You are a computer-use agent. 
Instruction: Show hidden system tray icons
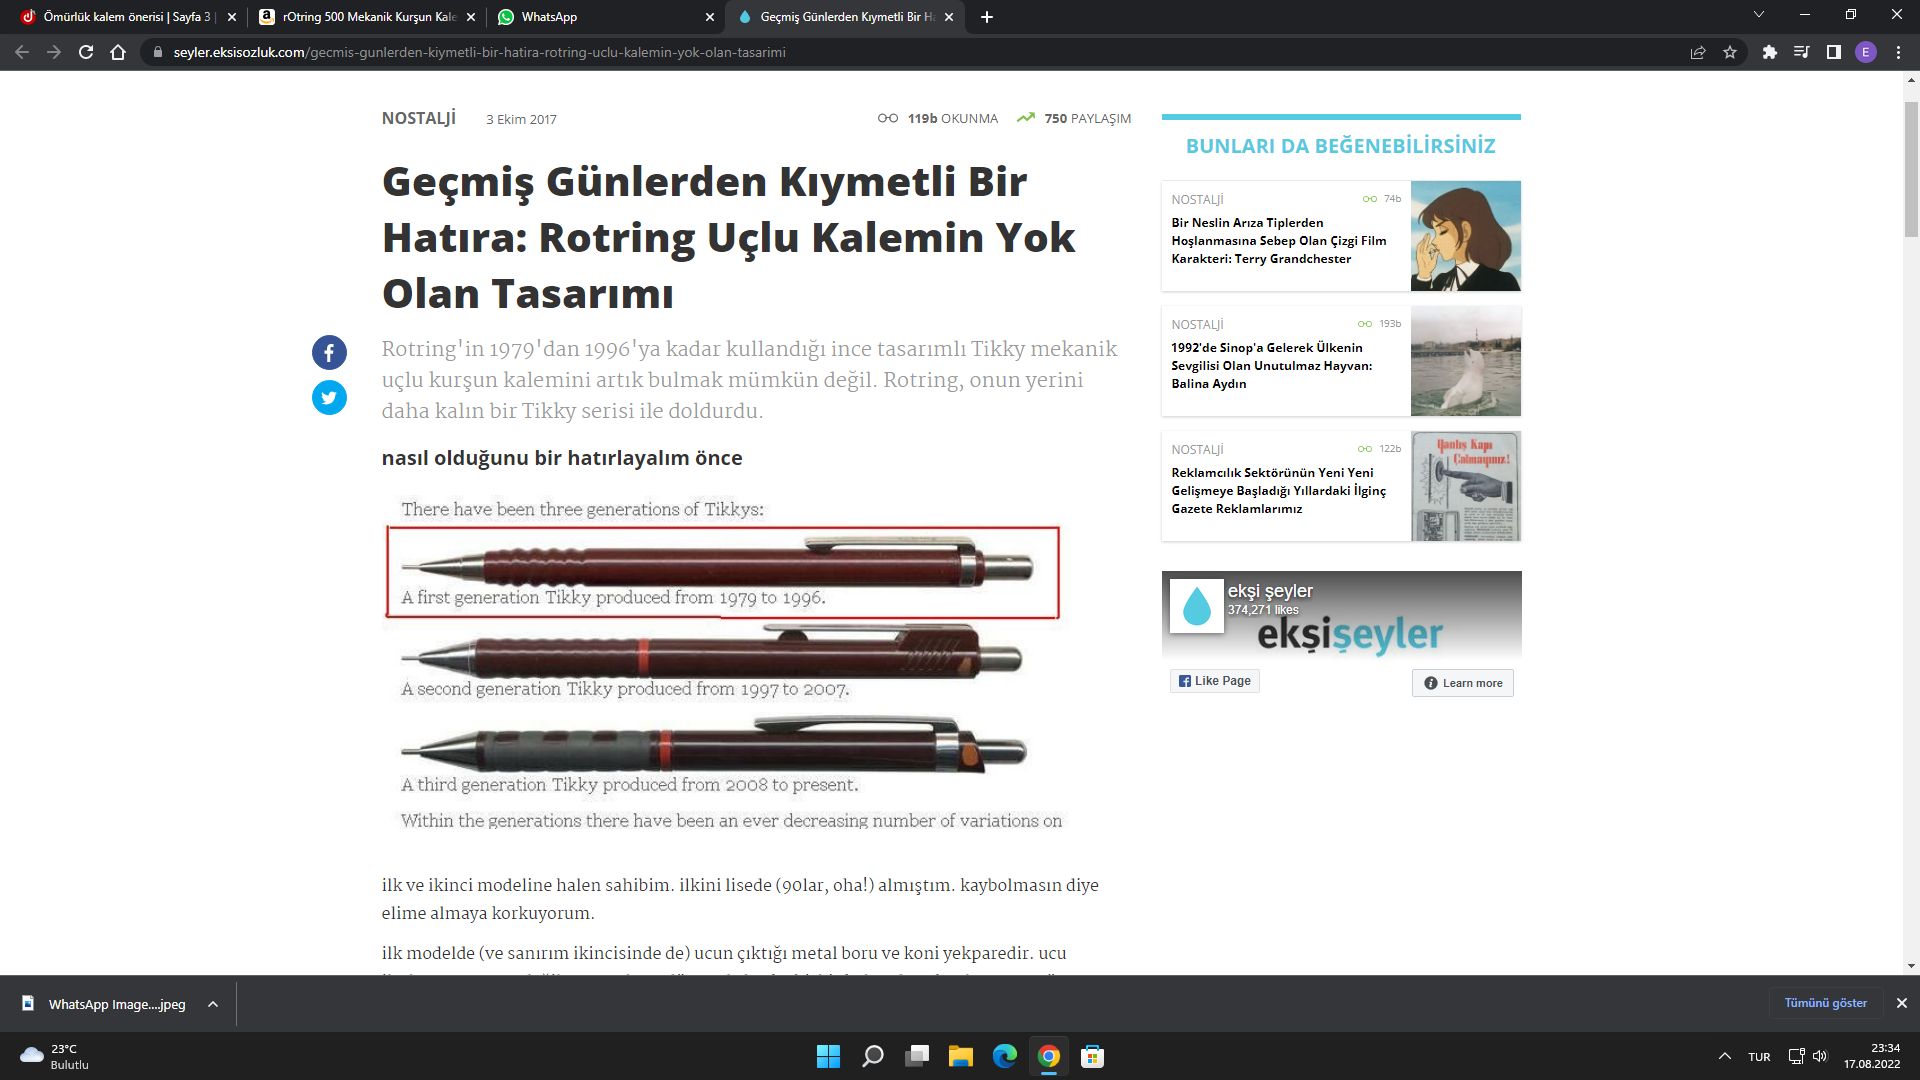pos(1725,1056)
